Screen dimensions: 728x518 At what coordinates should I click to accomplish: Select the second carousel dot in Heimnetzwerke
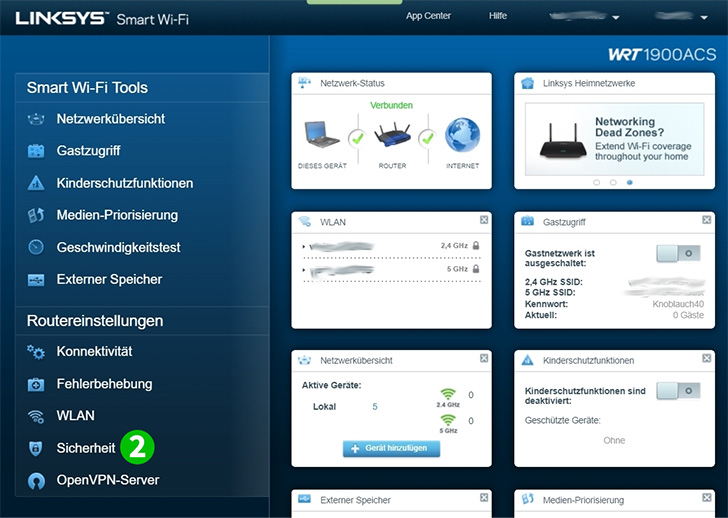(613, 182)
